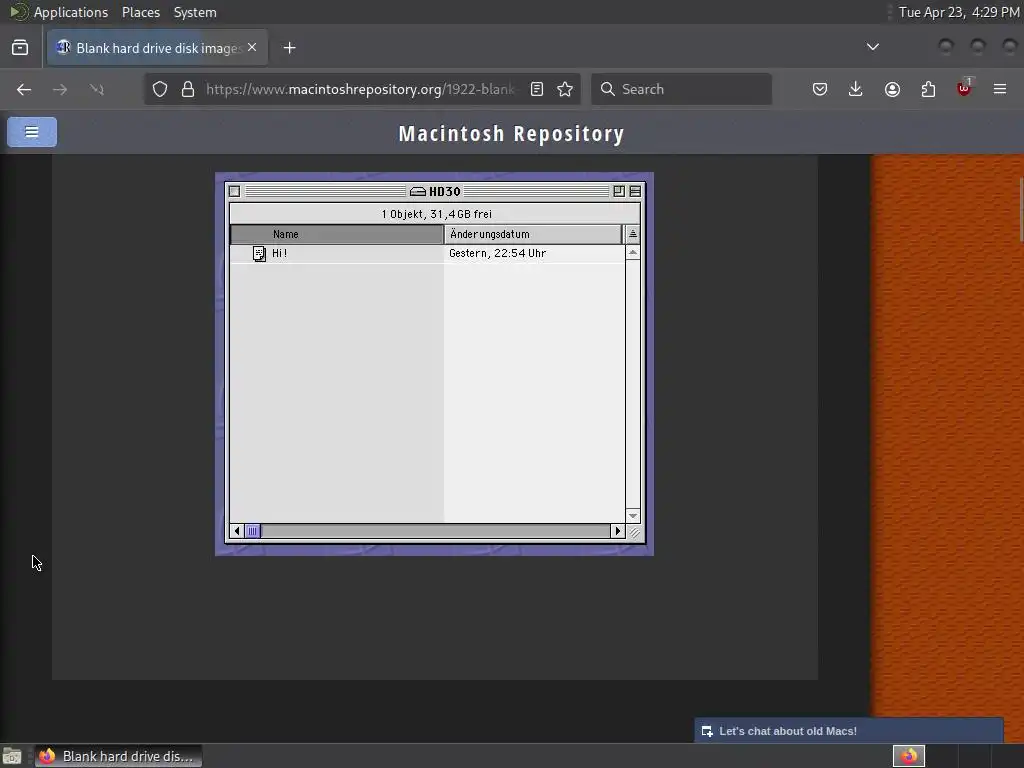Image resolution: width=1024 pixels, height=768 pixels.
Task: Click the horizontal scroll left arrow
Action: [237, 531]
